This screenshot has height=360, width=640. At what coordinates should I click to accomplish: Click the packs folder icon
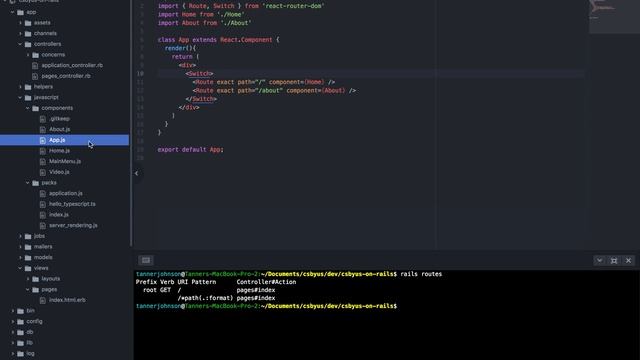click(36, 183)
